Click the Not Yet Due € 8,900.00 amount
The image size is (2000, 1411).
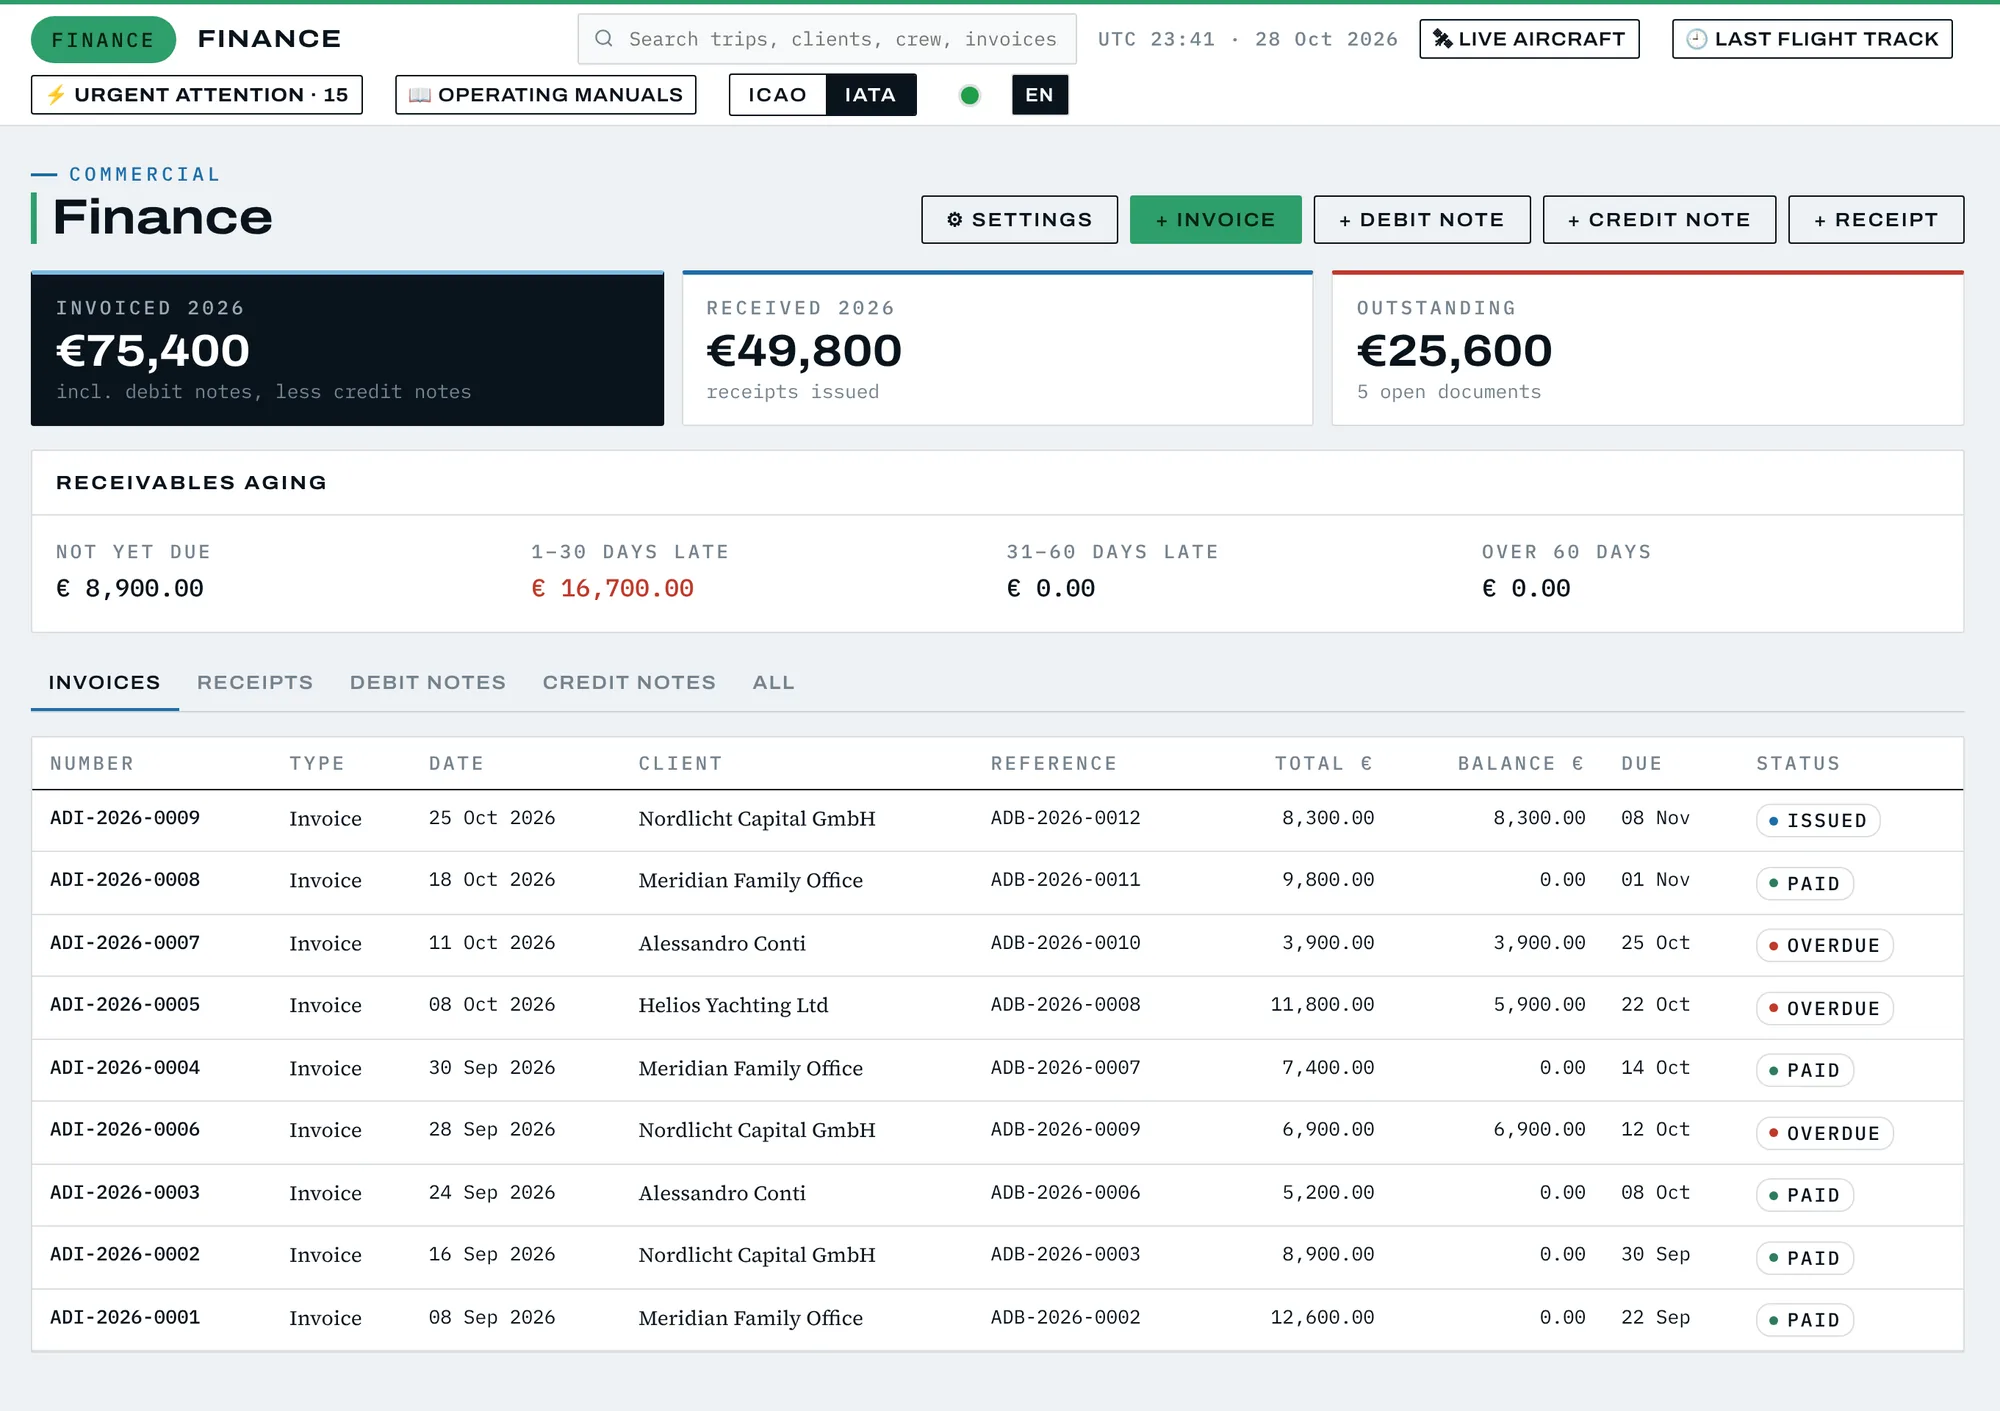(130, 589)
